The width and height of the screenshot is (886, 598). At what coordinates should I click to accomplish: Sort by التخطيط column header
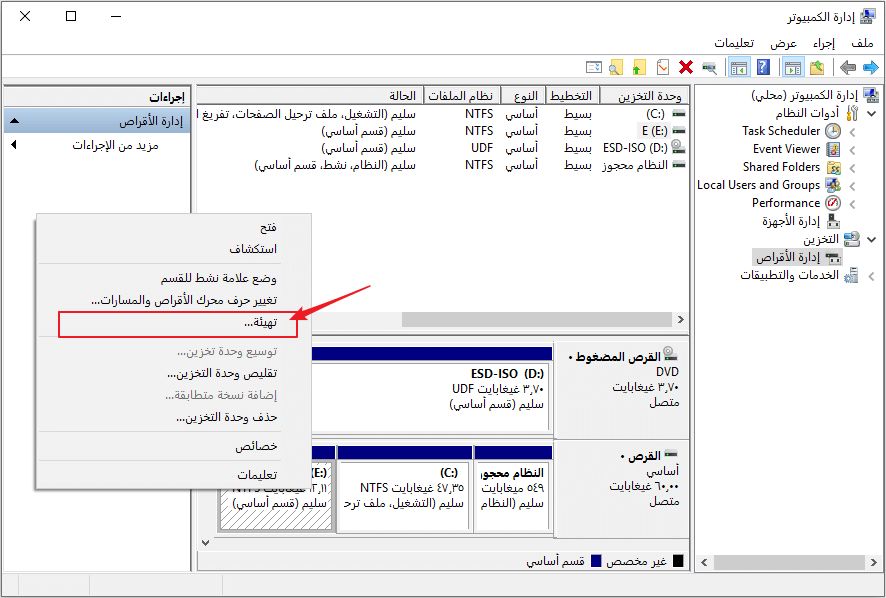tap(571, 96)
